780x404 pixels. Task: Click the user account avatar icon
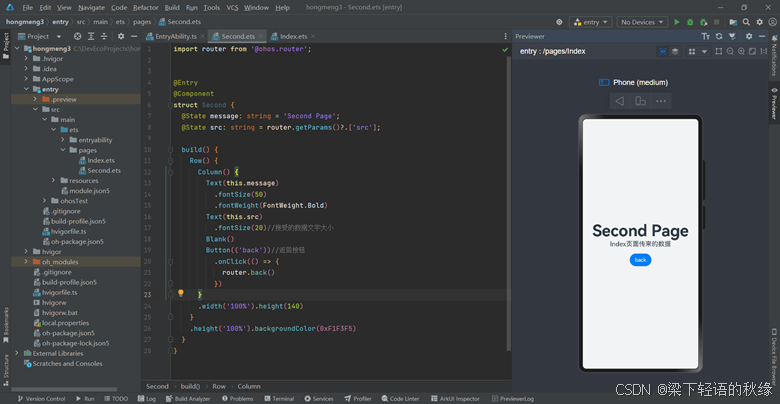(772, 22)
